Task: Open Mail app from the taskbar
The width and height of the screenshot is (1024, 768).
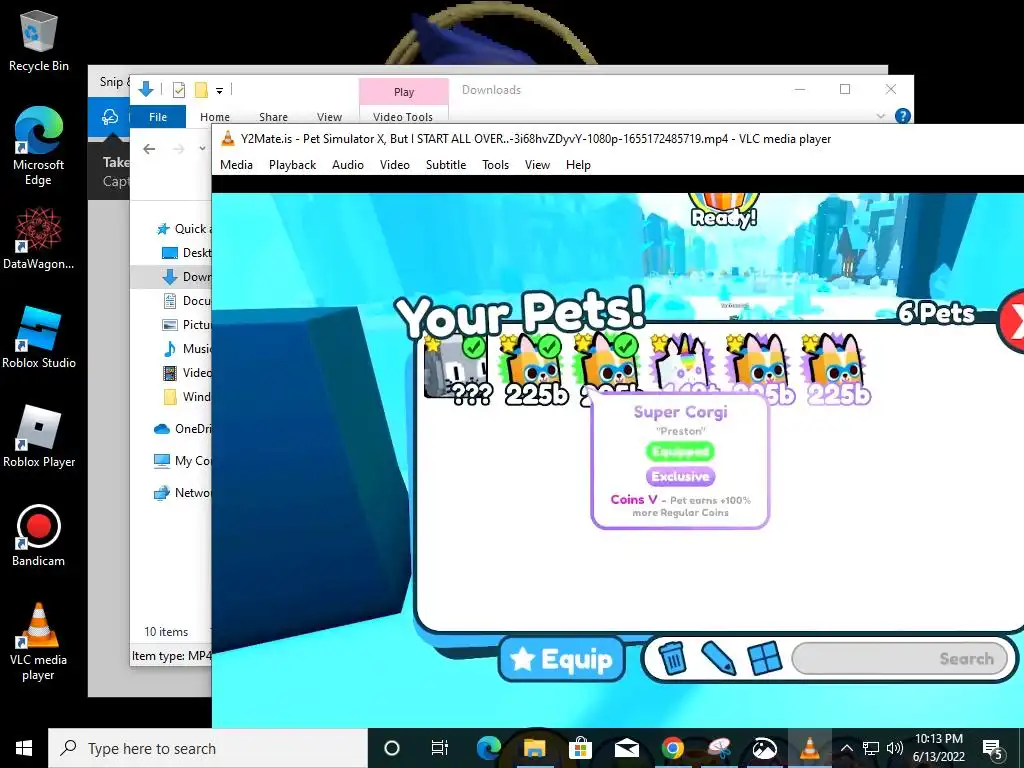Action: [x=626, y=748]
